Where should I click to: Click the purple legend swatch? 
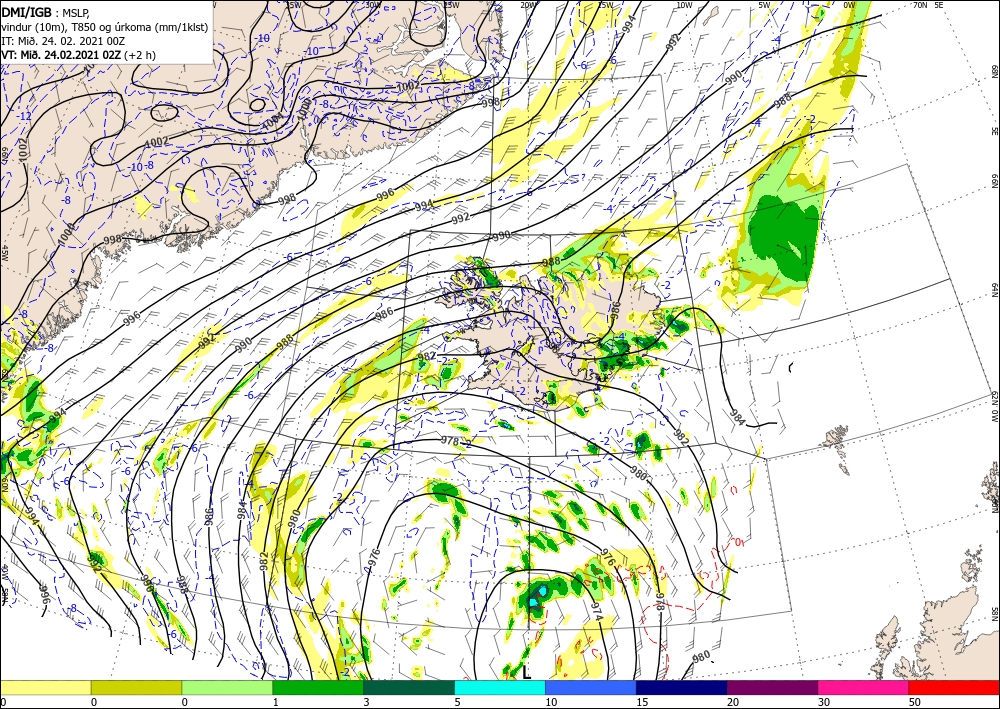772,687
